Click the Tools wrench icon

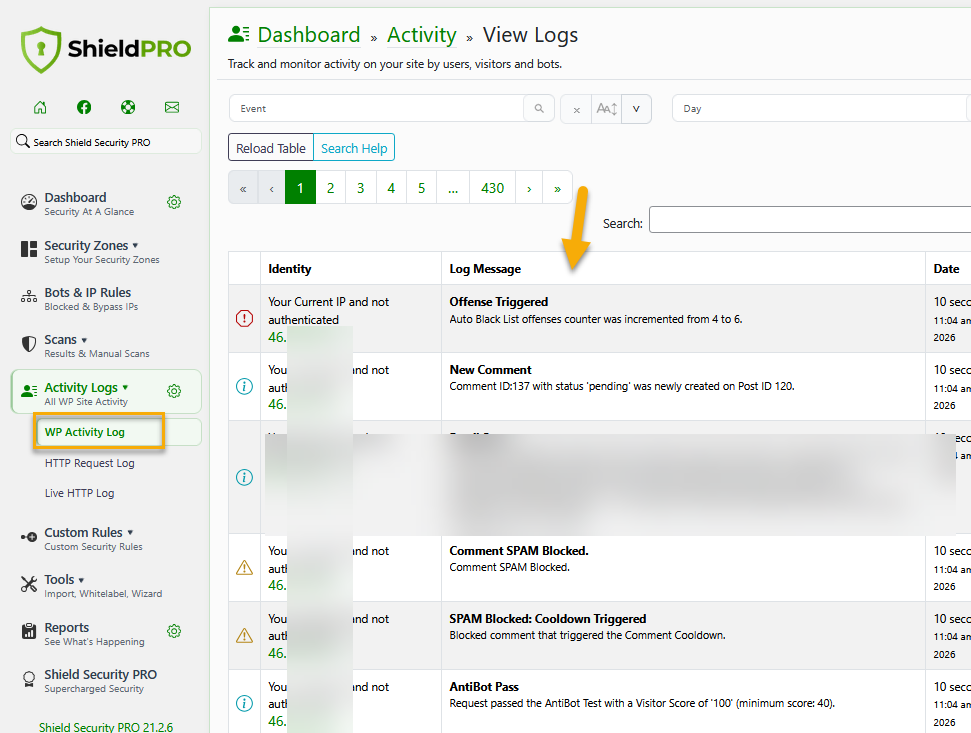pos(29,584)
